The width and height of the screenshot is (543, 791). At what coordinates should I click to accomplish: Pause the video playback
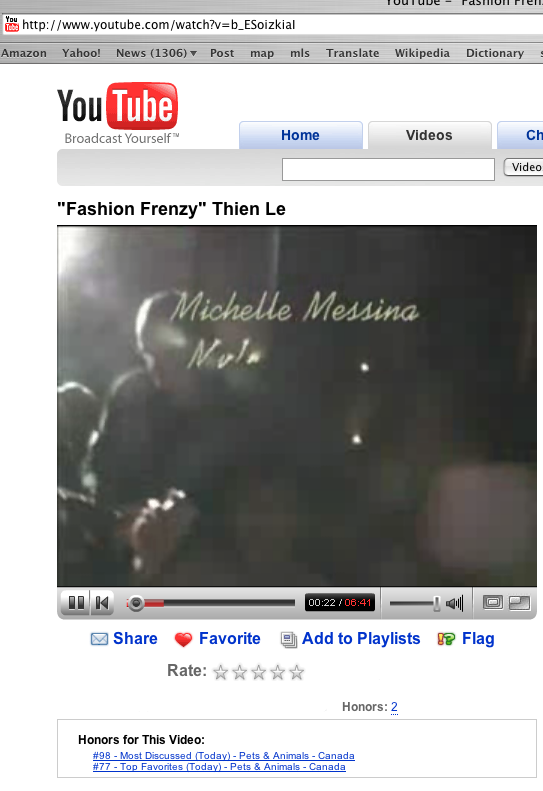pyautogui.click(x=76, y=602)
